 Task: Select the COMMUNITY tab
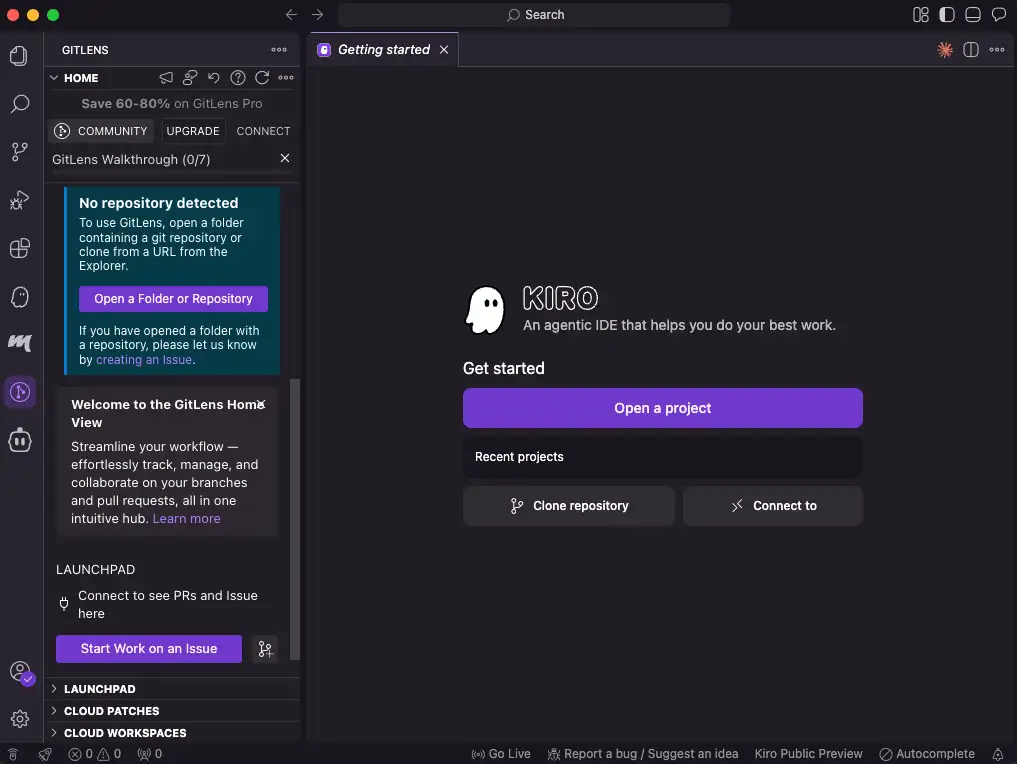click(x=101, y=131)
